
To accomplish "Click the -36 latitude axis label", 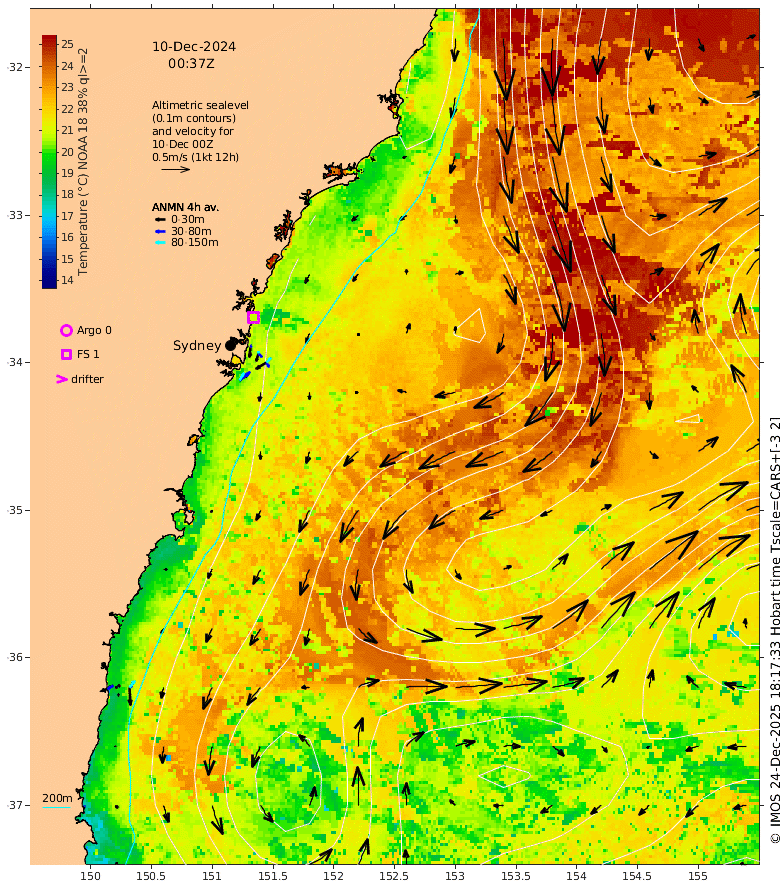I will (x=15, y=657).
